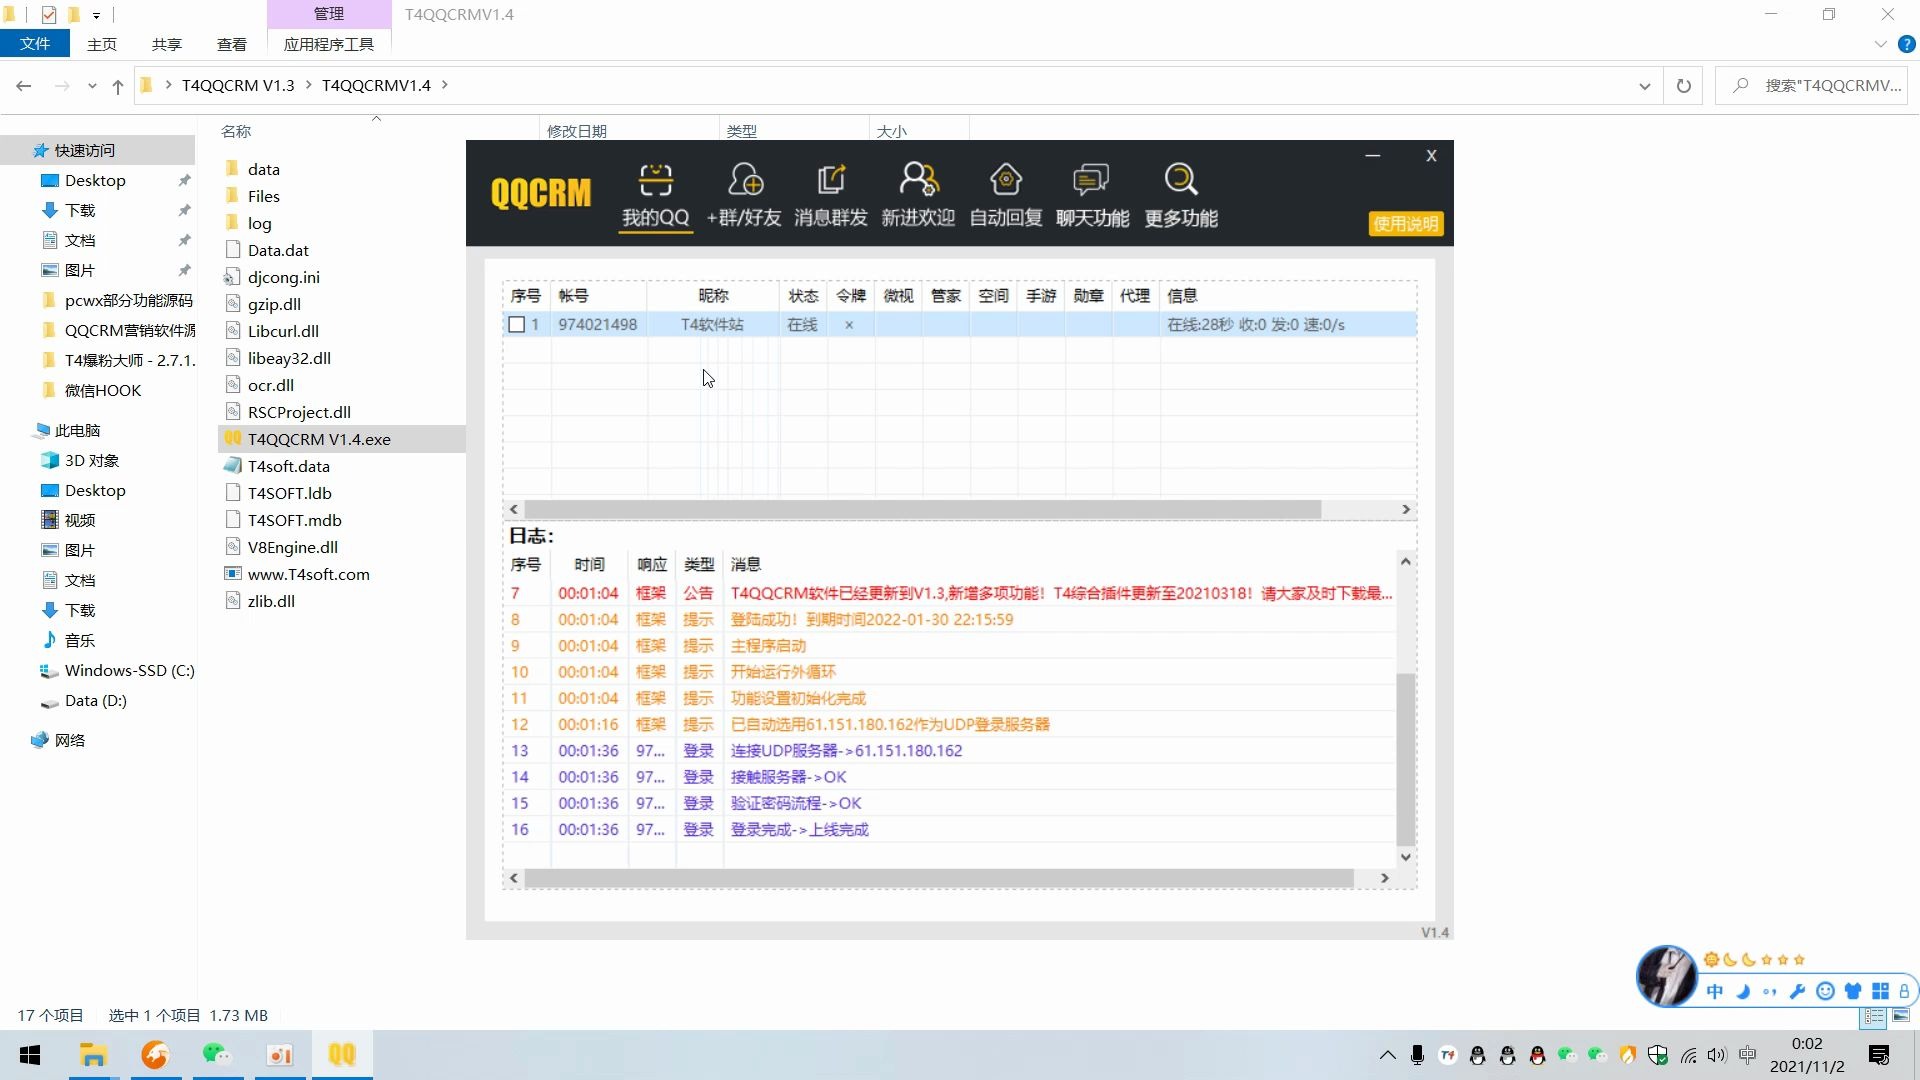Viewport: 1920px width, 1080px height.
Task: Switch to large icons view
Action: click(x=1901, y=1016)
